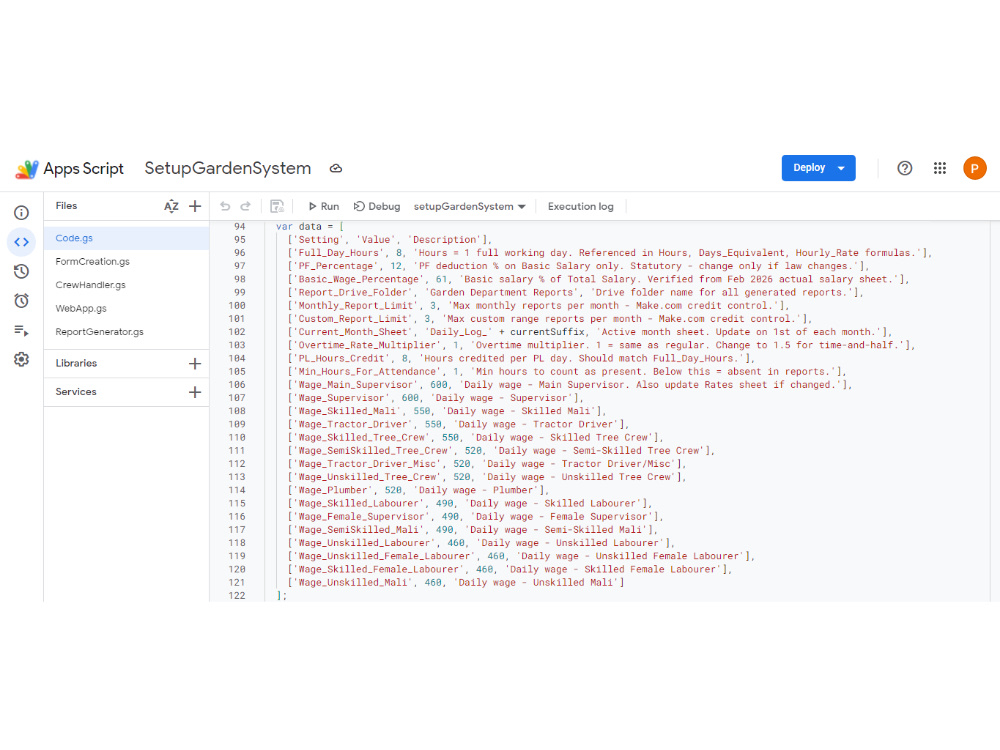Click 'Wage_Skilled_Mali' on line 108

[x=347, y=411]
